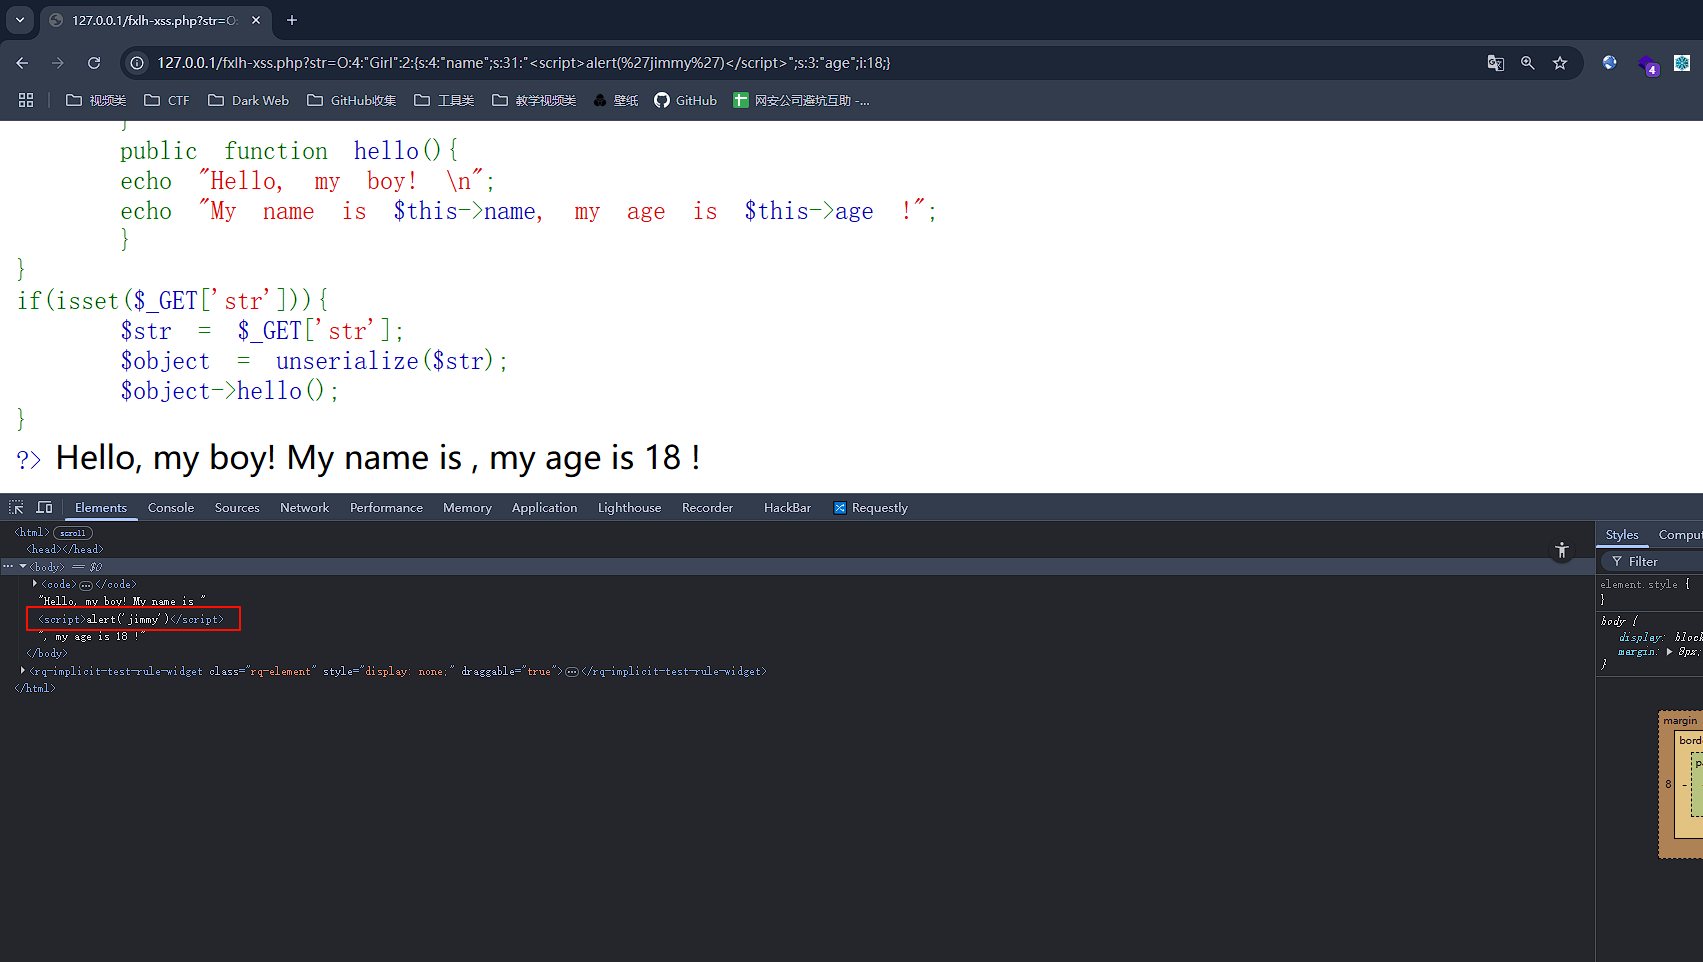Switch to the Computed pane tab
The width and height of the screenshot is (1703, 962).
click(1680, 535)
